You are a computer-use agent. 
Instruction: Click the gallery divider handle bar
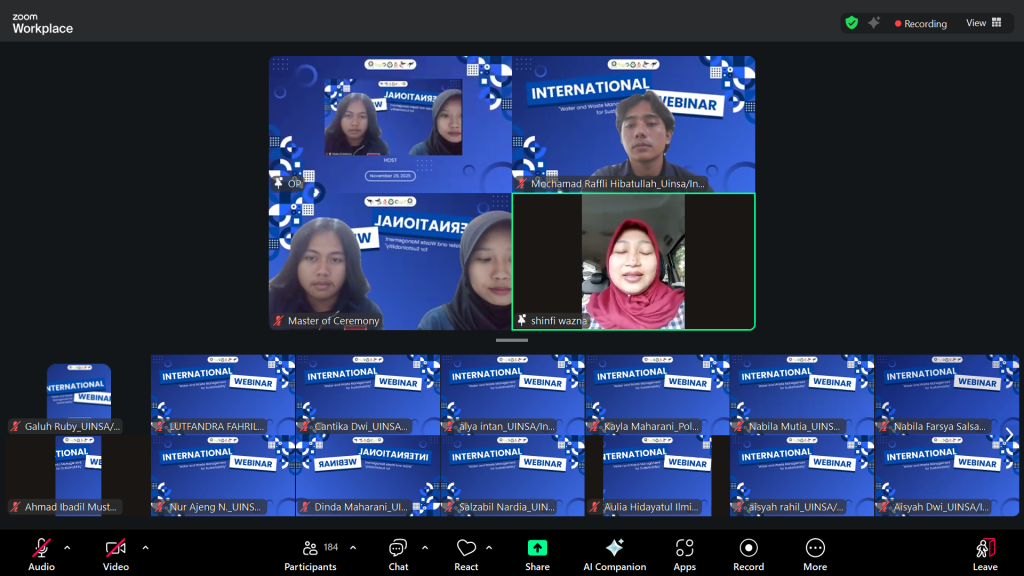pyautogui.click(x=512, y=341)
